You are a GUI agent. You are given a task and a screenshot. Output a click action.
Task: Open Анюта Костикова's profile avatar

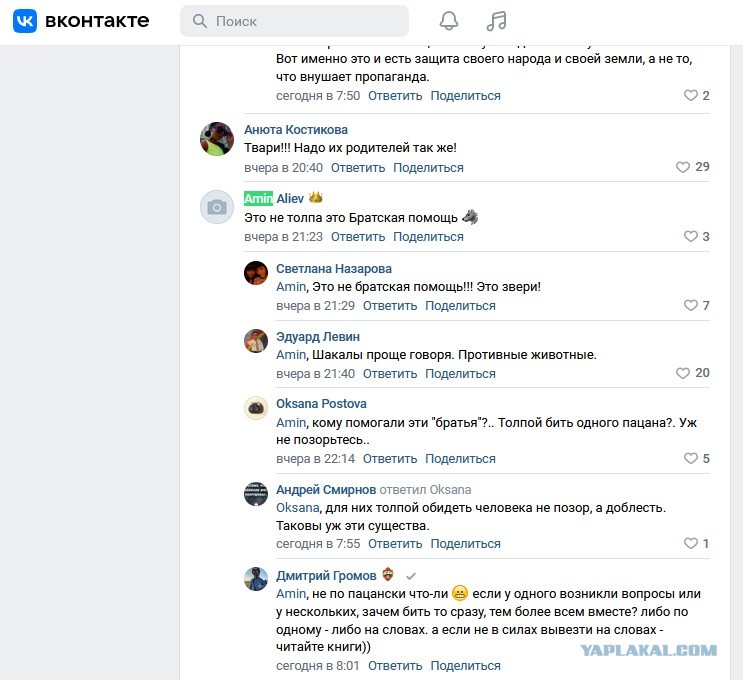pyautogui.click(x=217, y=139)
